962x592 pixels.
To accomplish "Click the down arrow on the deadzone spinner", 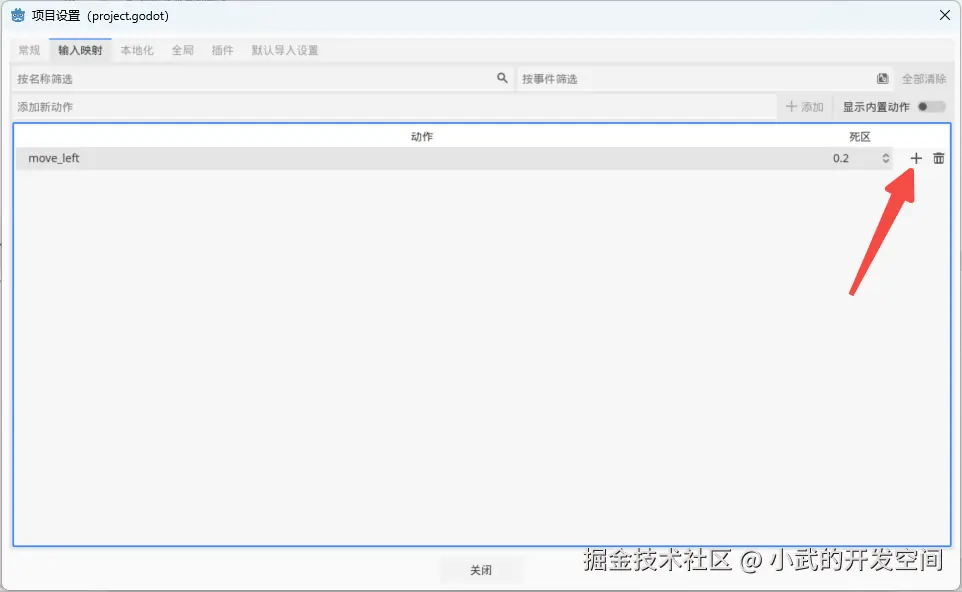I will [x=885, y=162].
